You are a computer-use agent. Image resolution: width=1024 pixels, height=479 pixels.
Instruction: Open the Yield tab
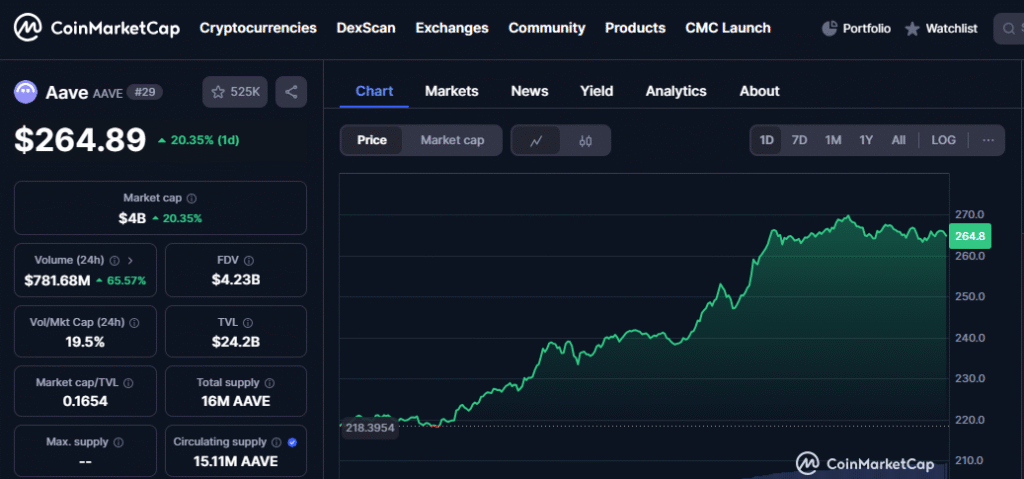click(597, 91)
